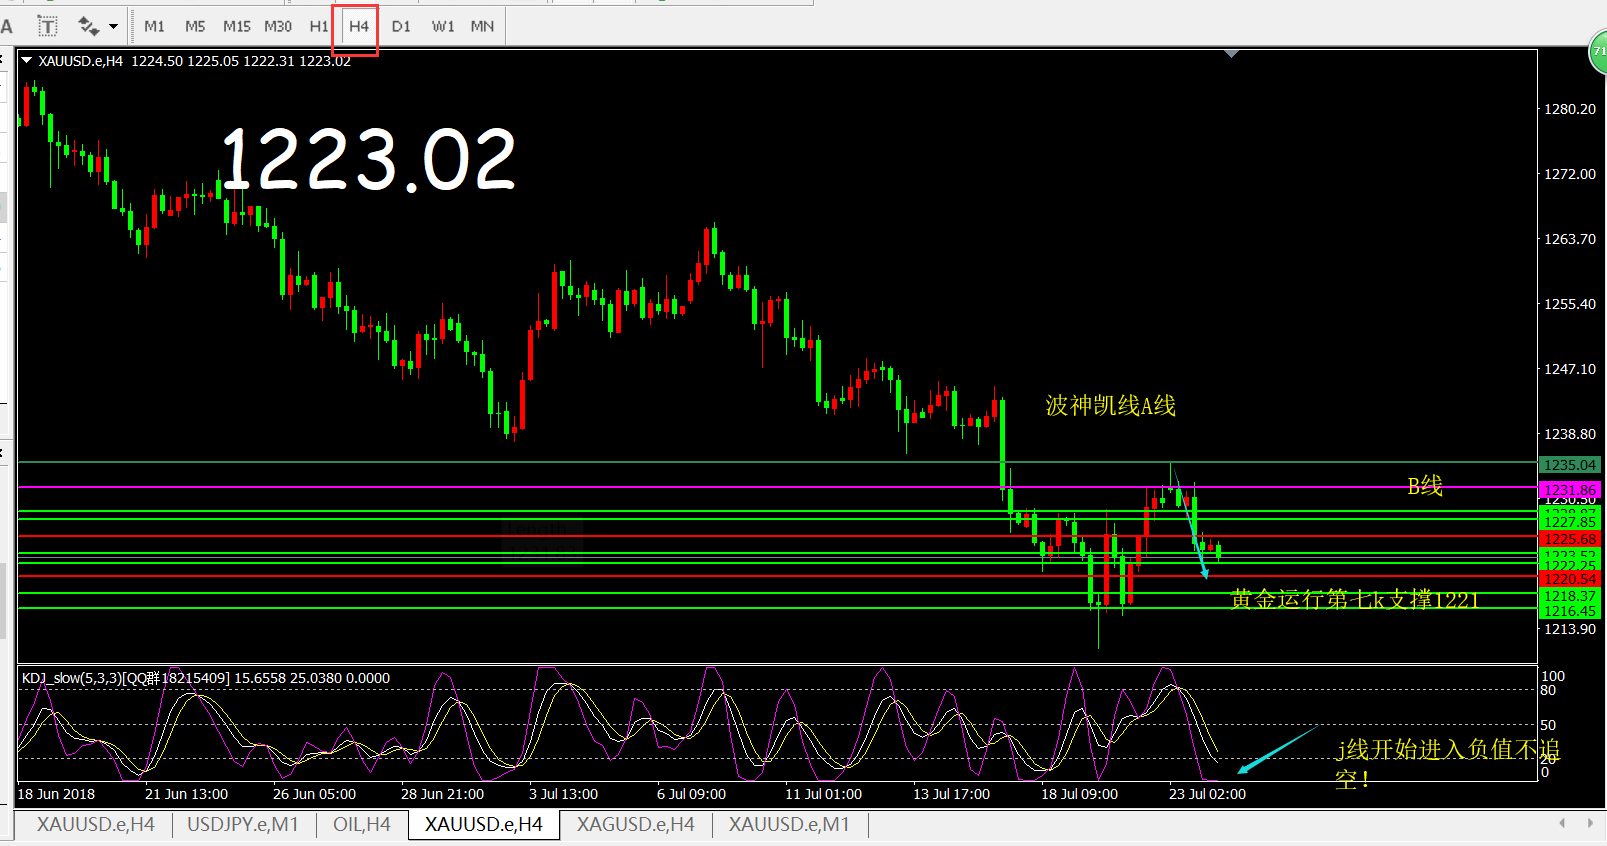This screenshot has width=1607, height=846.
Task: Click the 1247.10 price axis value
Action: coord(1570,369)
